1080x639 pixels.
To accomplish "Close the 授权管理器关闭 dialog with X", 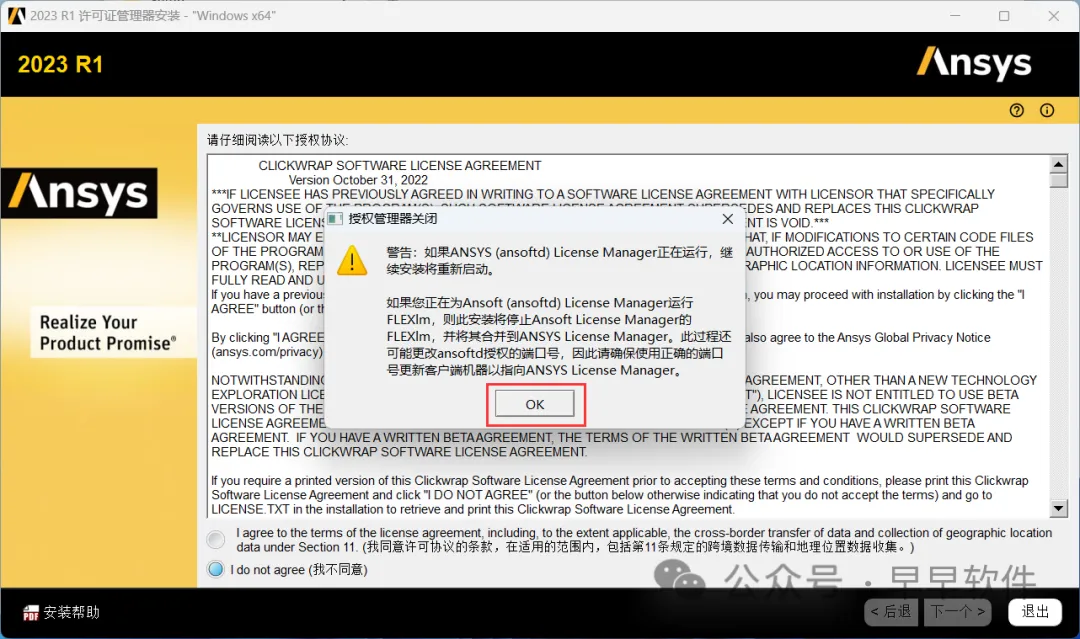I will (727, 219).
